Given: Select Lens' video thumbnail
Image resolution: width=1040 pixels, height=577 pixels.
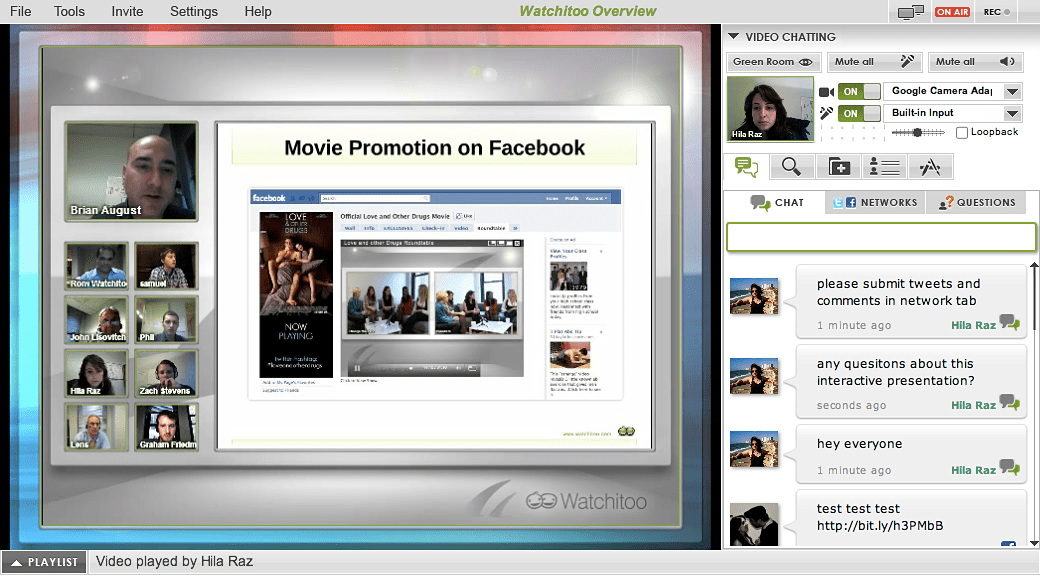Looking at the screenshot, I should [x=97, y=426].
